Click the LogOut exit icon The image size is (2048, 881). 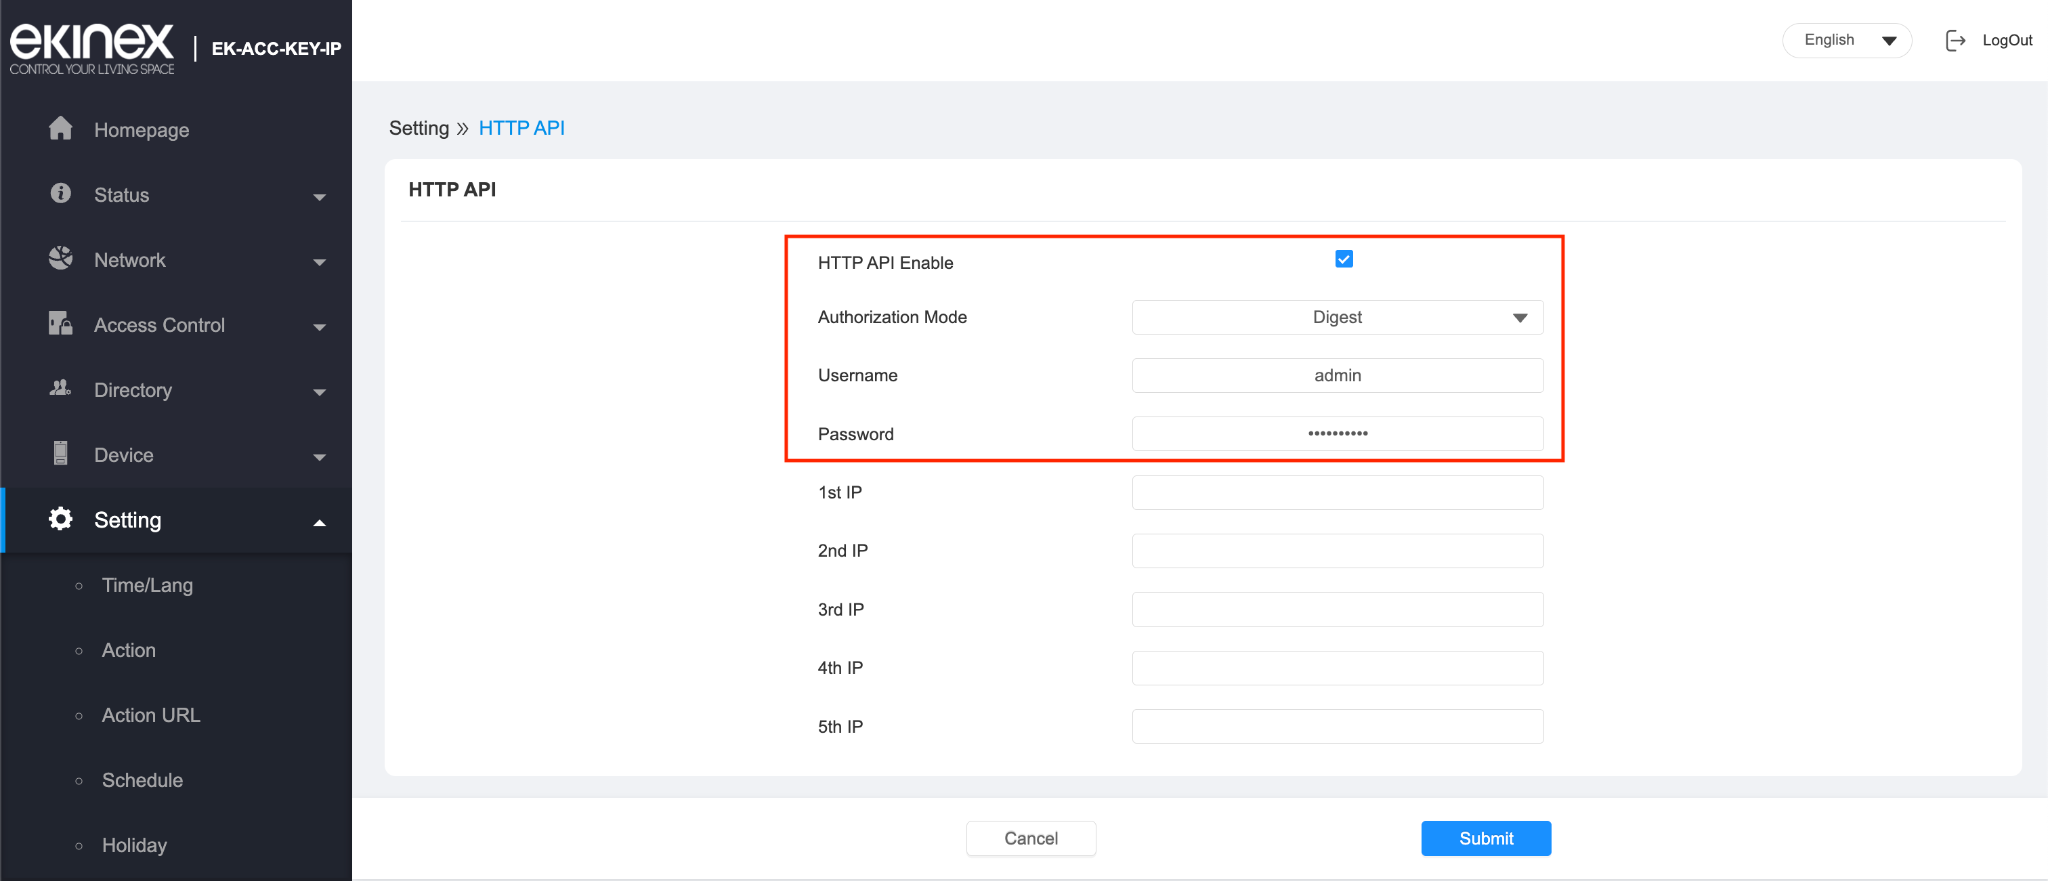point(1955,40)
